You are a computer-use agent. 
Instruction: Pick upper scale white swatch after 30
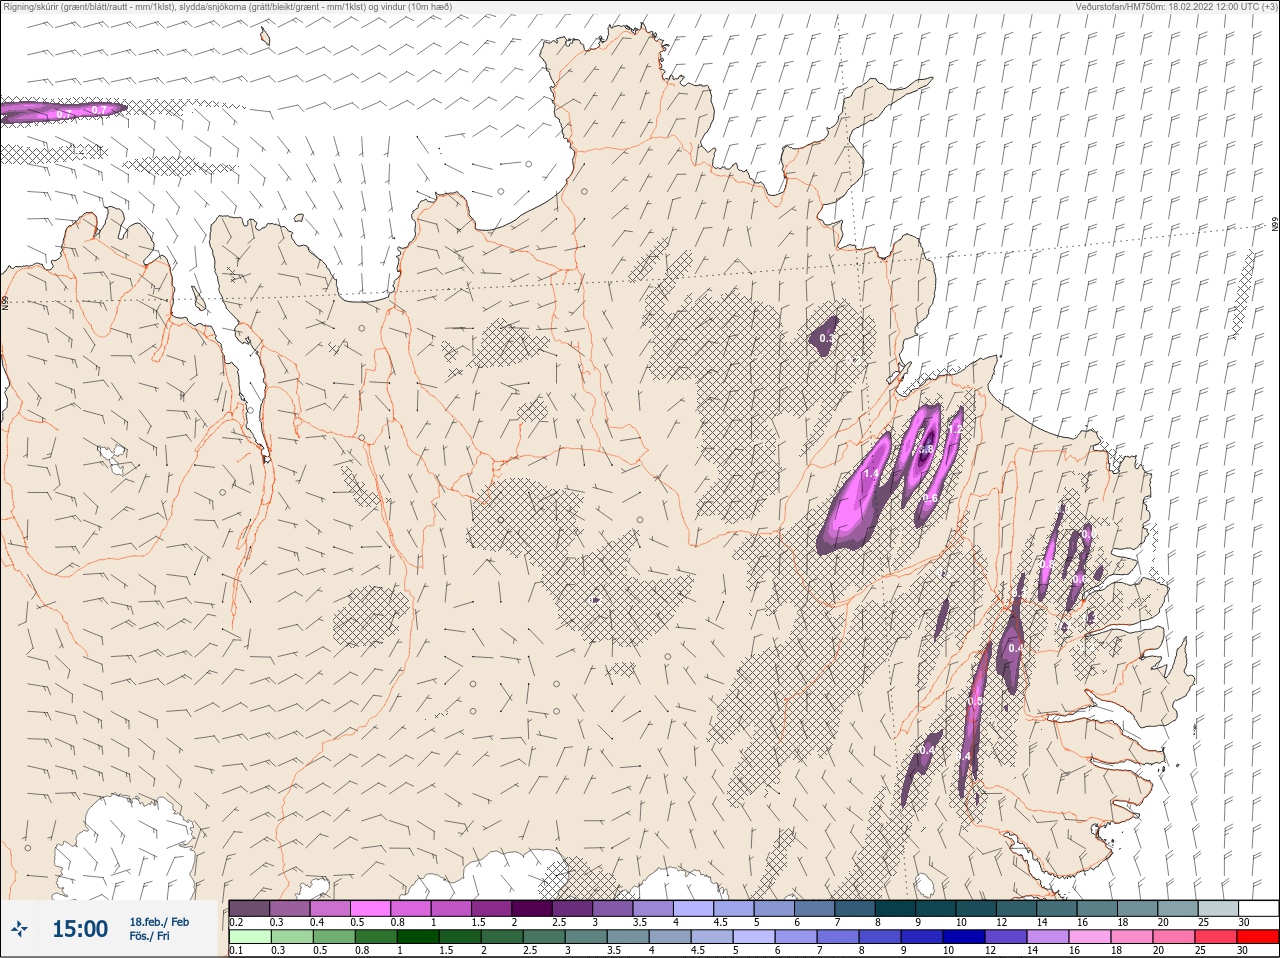click(1258, 908)
